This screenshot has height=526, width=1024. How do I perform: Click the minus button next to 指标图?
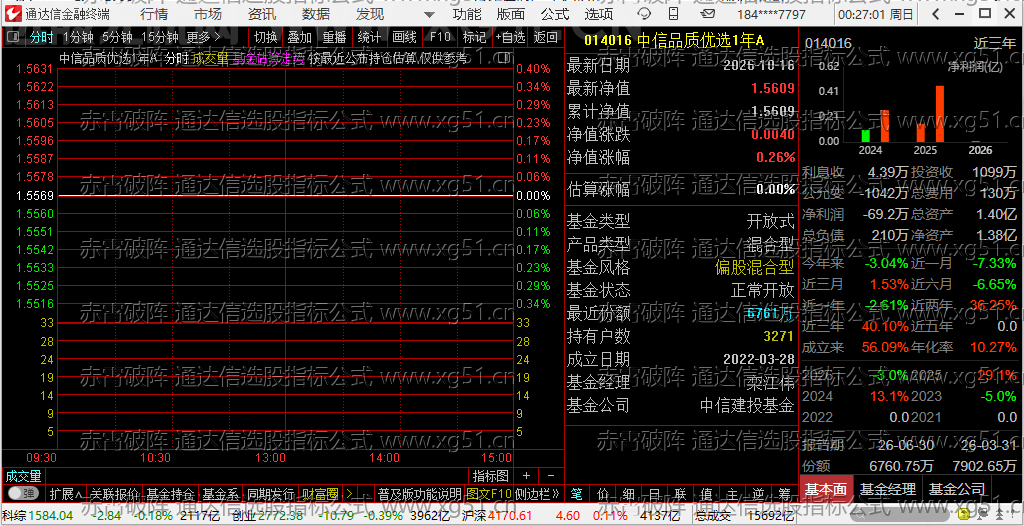point(551,476)
